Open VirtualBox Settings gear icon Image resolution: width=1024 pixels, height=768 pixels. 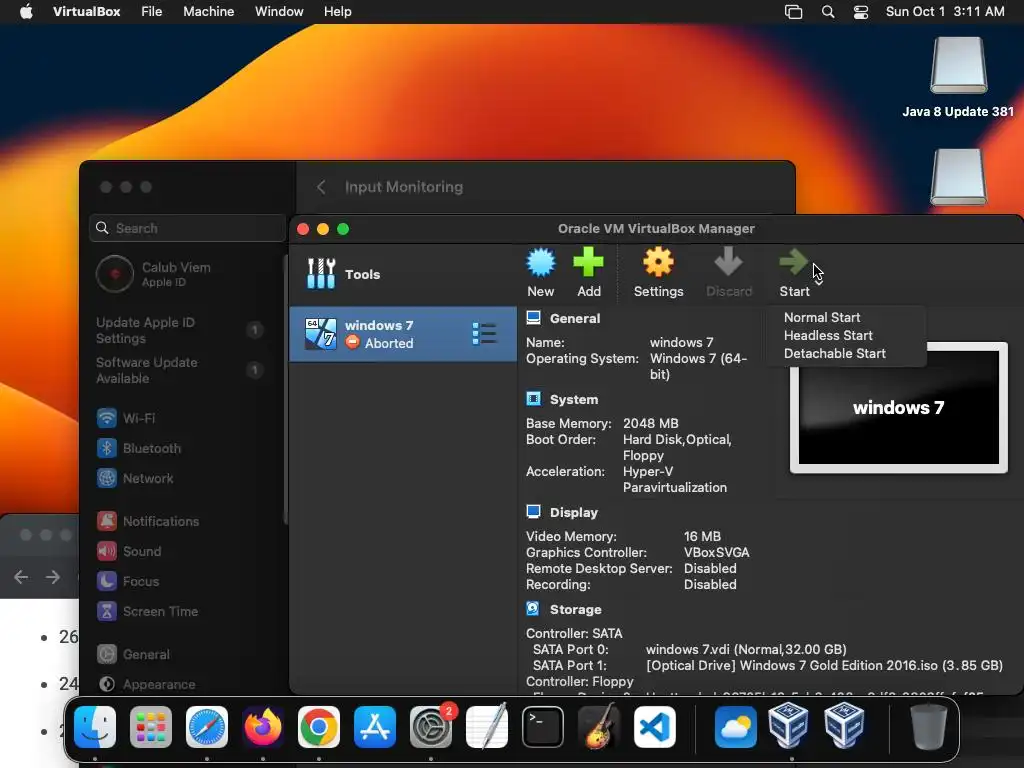[x=658, y=263]
